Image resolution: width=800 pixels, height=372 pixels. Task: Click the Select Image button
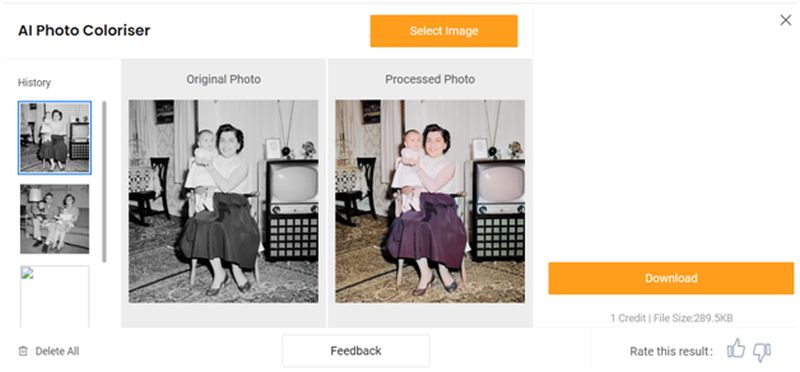click(444, 31)
